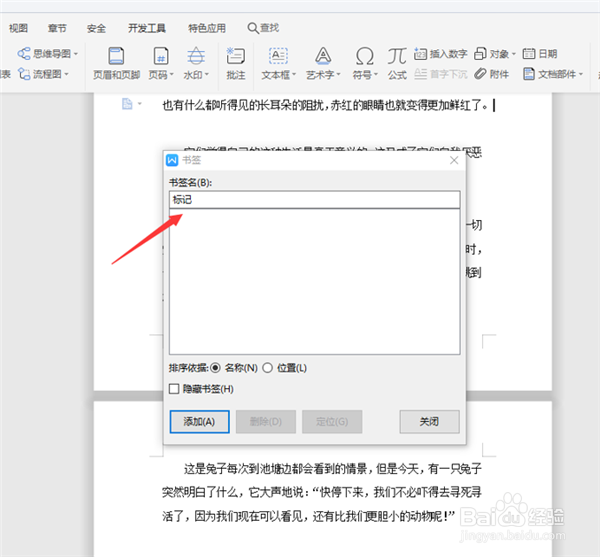Click the 定位(G) button
600x557 pixels.
332,422
